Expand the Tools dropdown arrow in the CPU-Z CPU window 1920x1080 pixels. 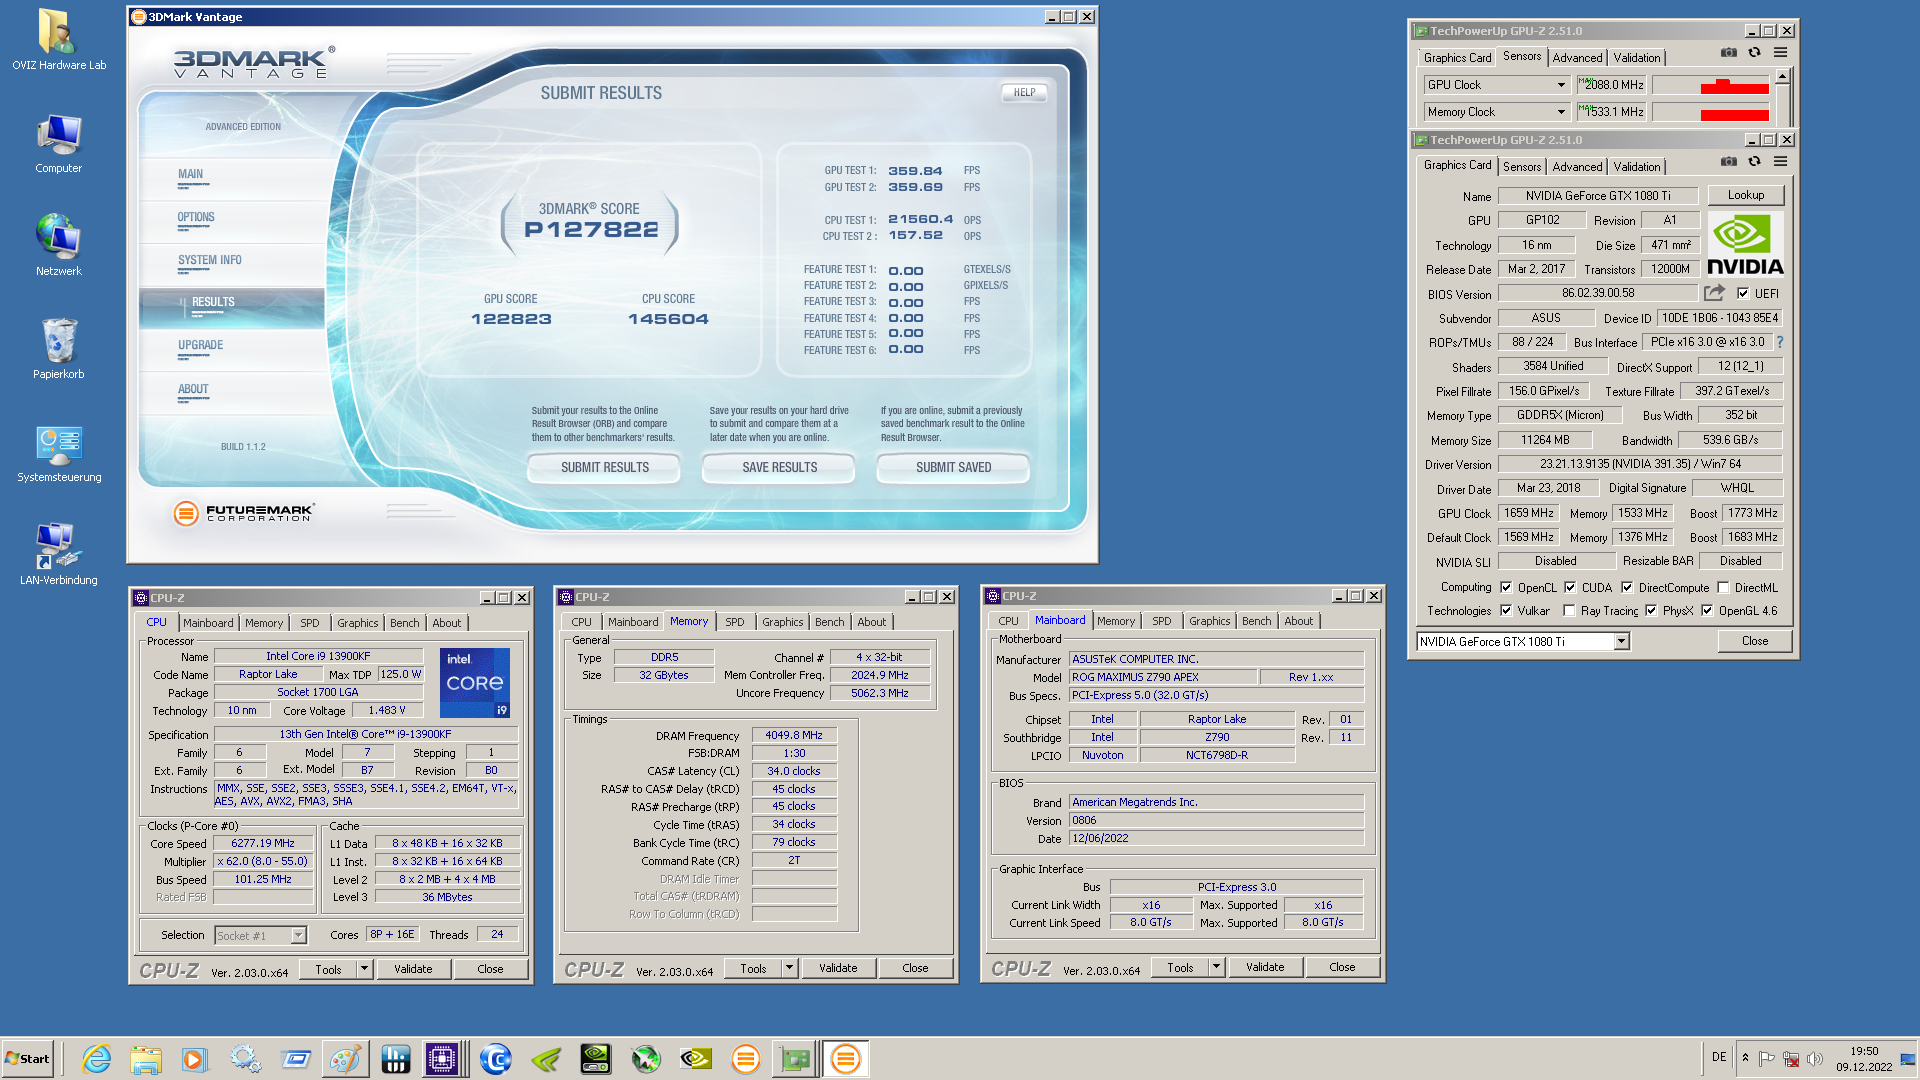[364, 969]
